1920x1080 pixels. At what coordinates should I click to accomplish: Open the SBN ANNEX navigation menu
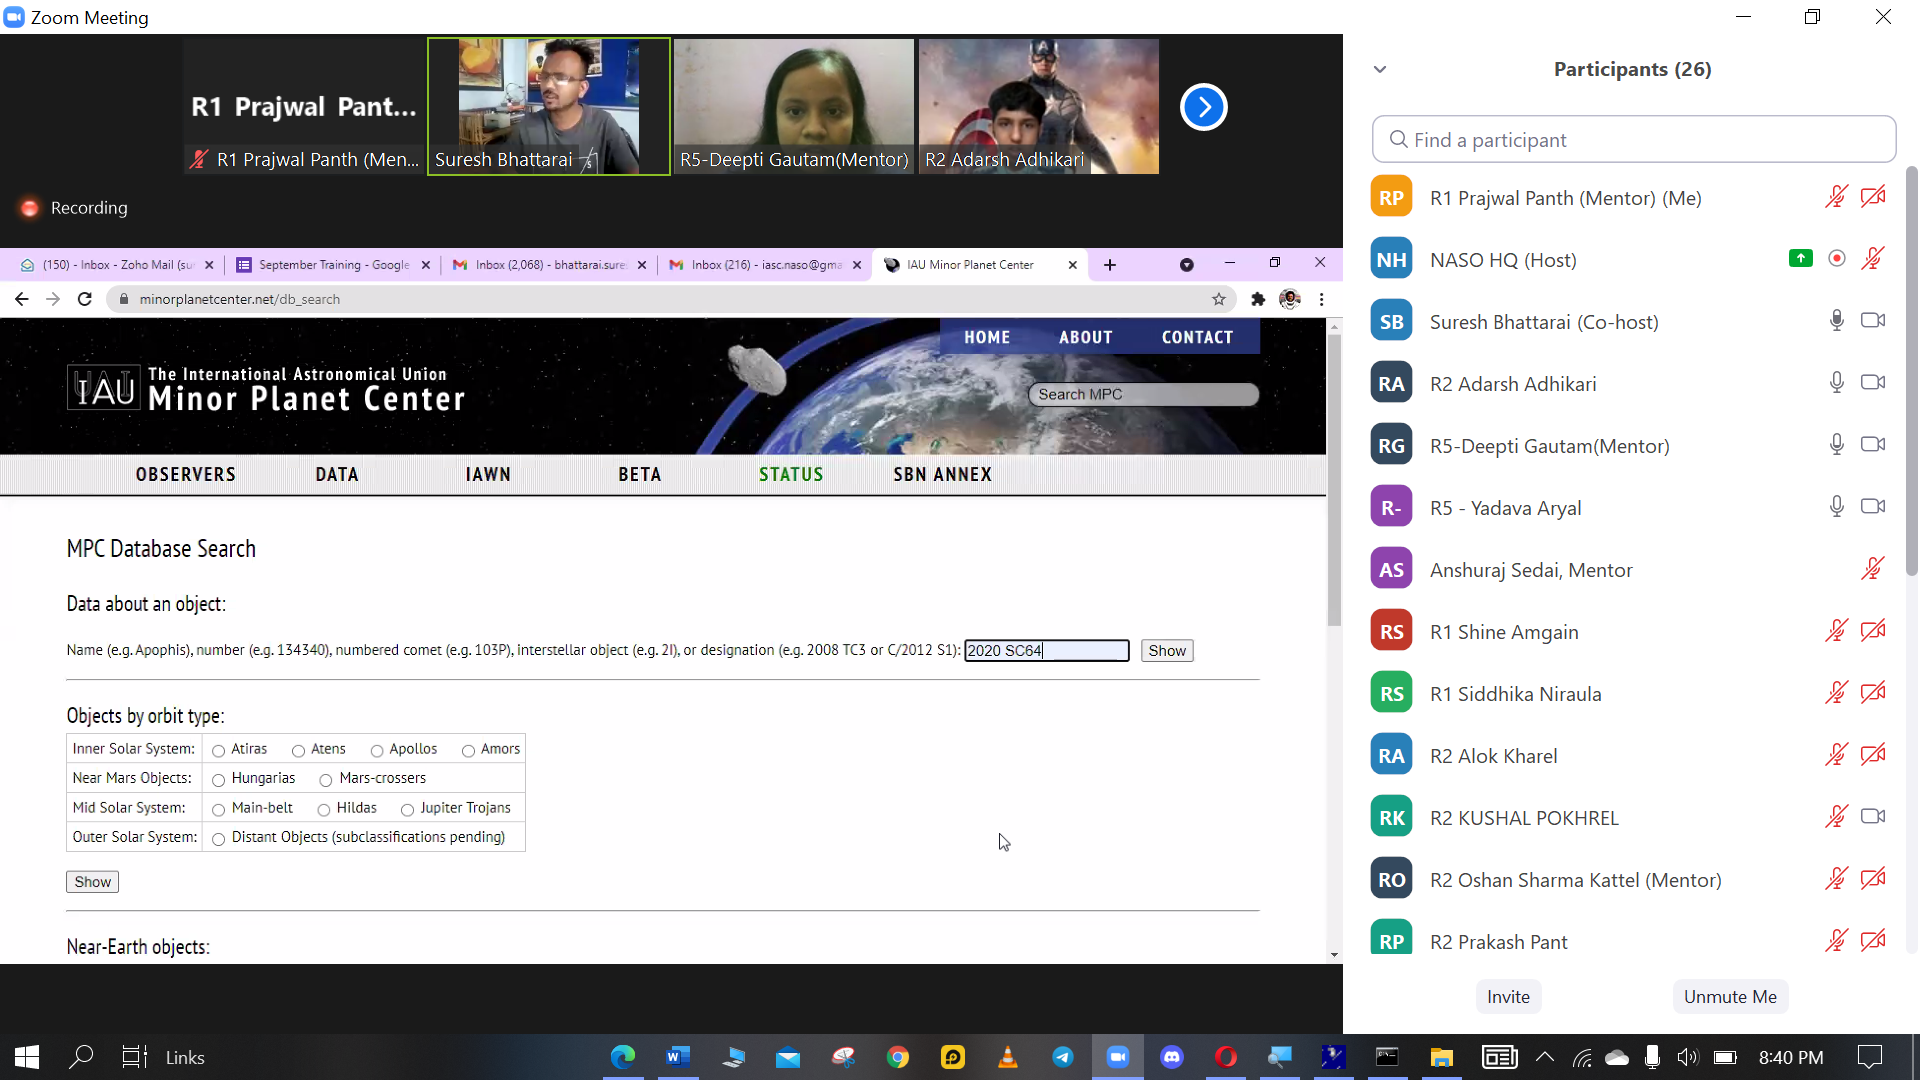click(x=943, y=474)
